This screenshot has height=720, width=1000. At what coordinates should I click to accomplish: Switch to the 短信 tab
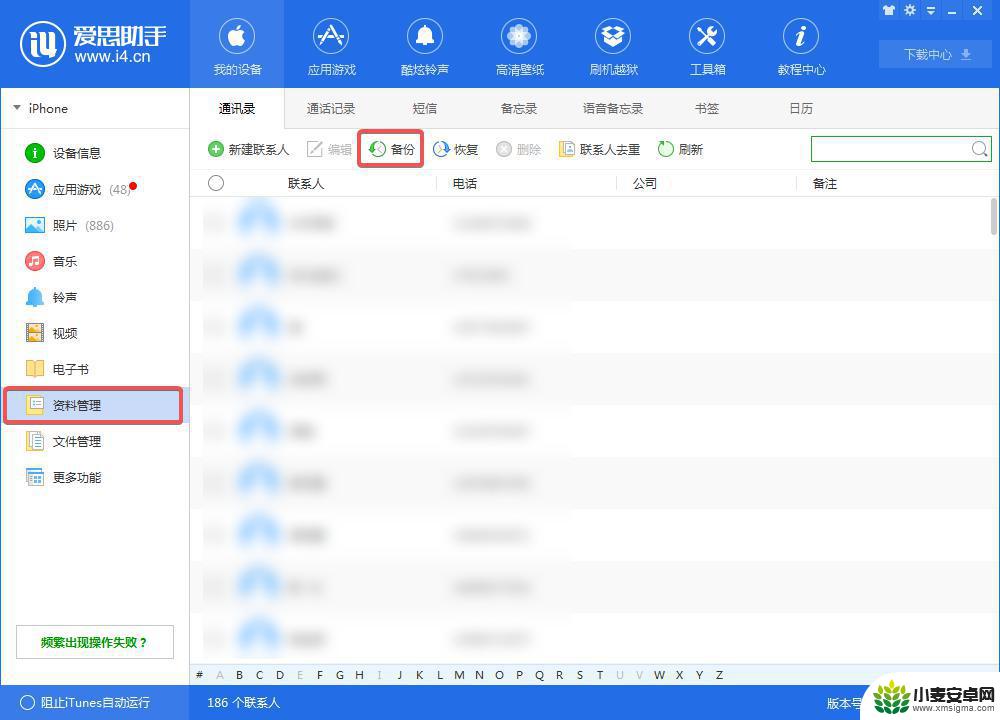click(425, 108)
